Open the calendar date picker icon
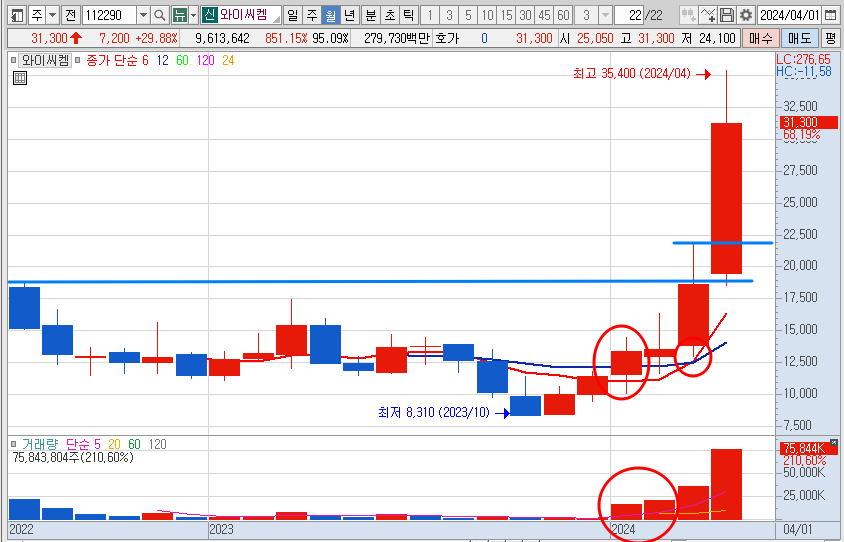The height and width of the screenshot is (542, 844). point(831,15)
